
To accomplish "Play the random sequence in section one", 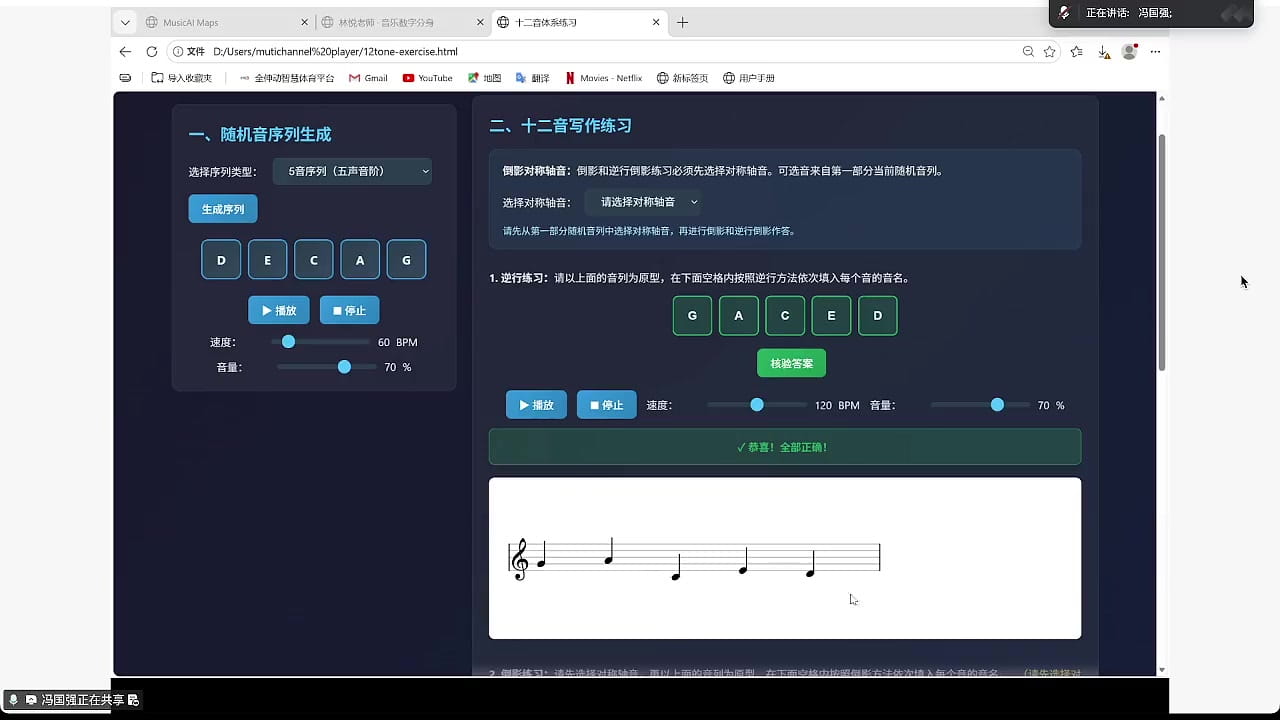I will pyautogui.click(x=279, y=310).
